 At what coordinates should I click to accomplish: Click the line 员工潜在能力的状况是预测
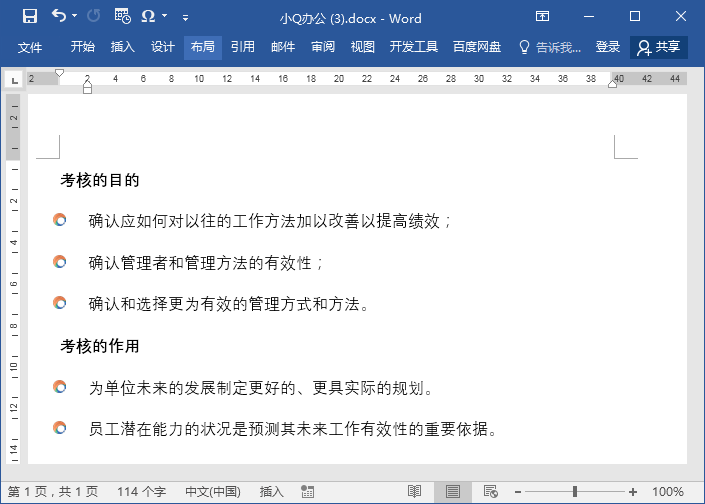[x=293, y=429]
